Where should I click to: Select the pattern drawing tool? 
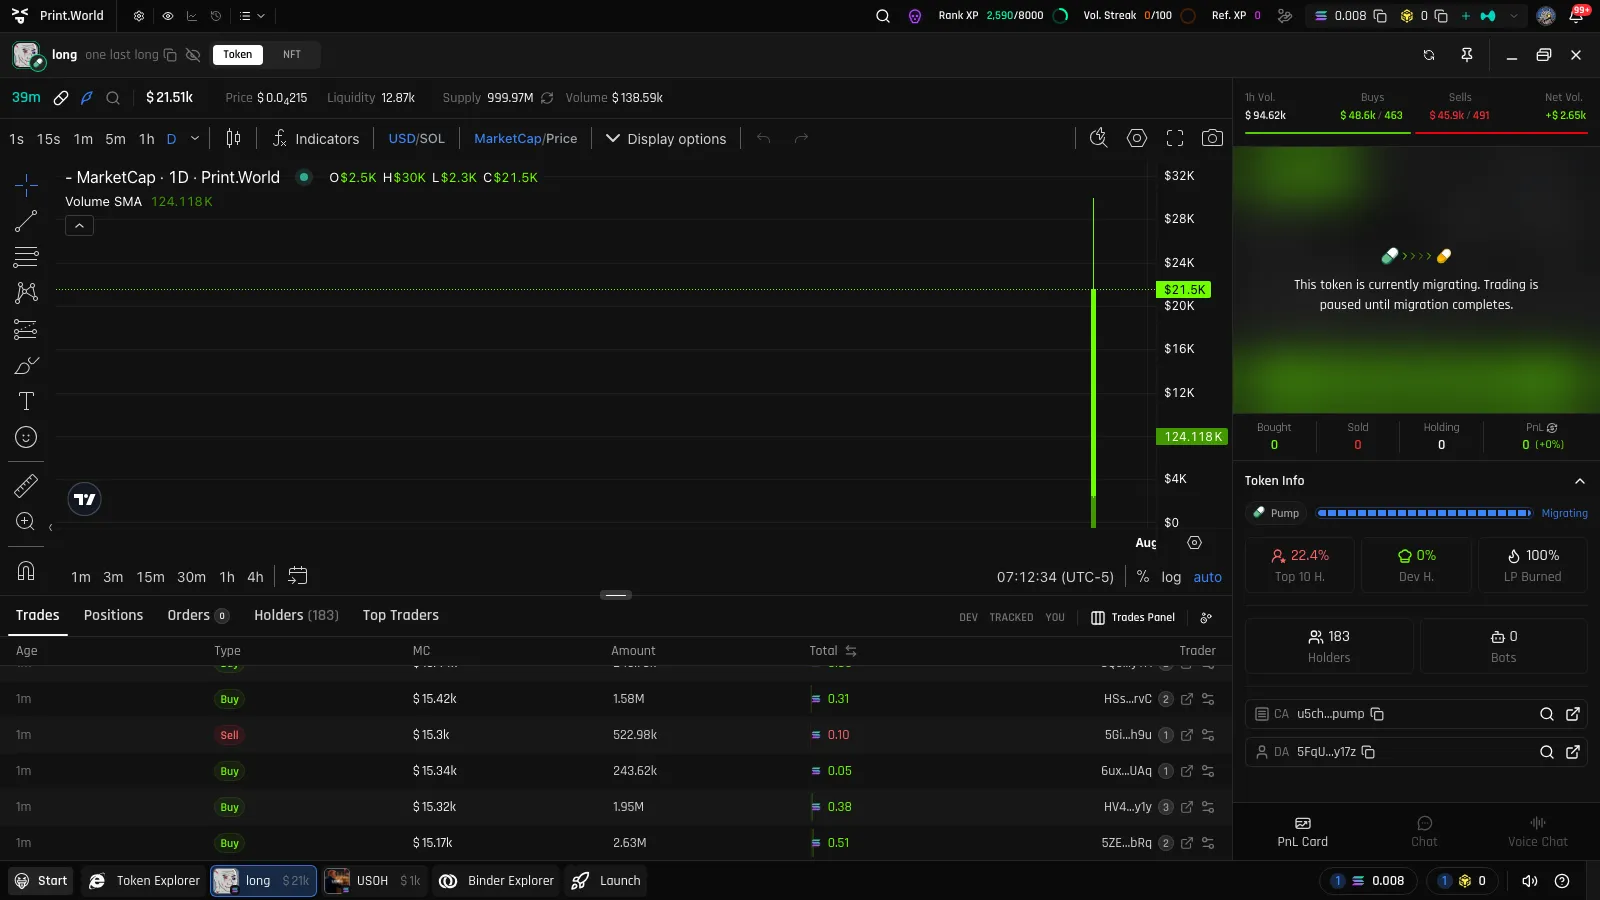26,292
